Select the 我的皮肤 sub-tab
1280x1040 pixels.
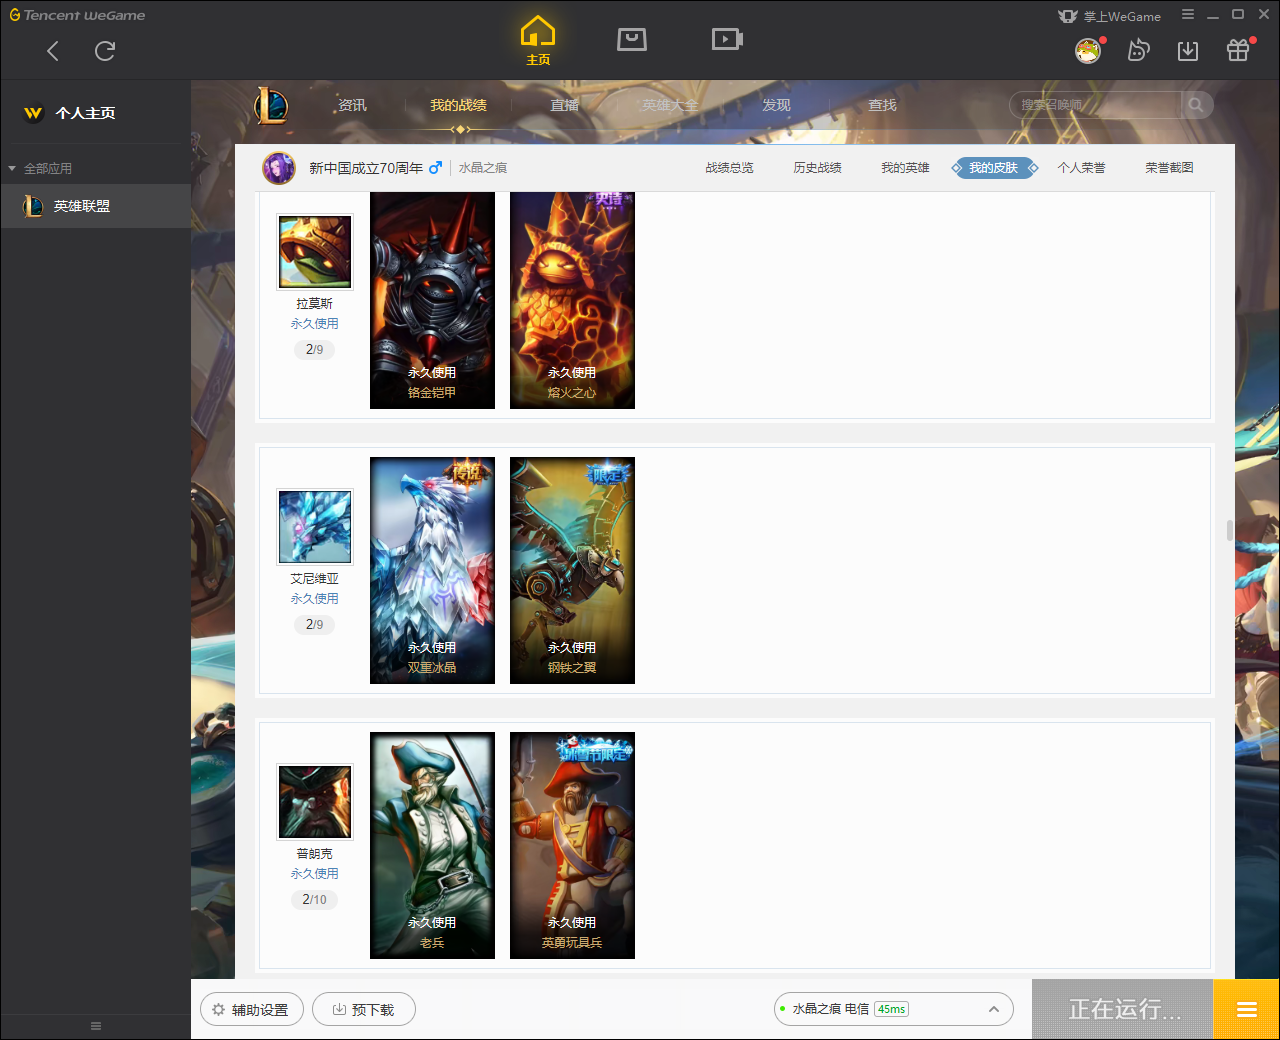click(994, 168)
